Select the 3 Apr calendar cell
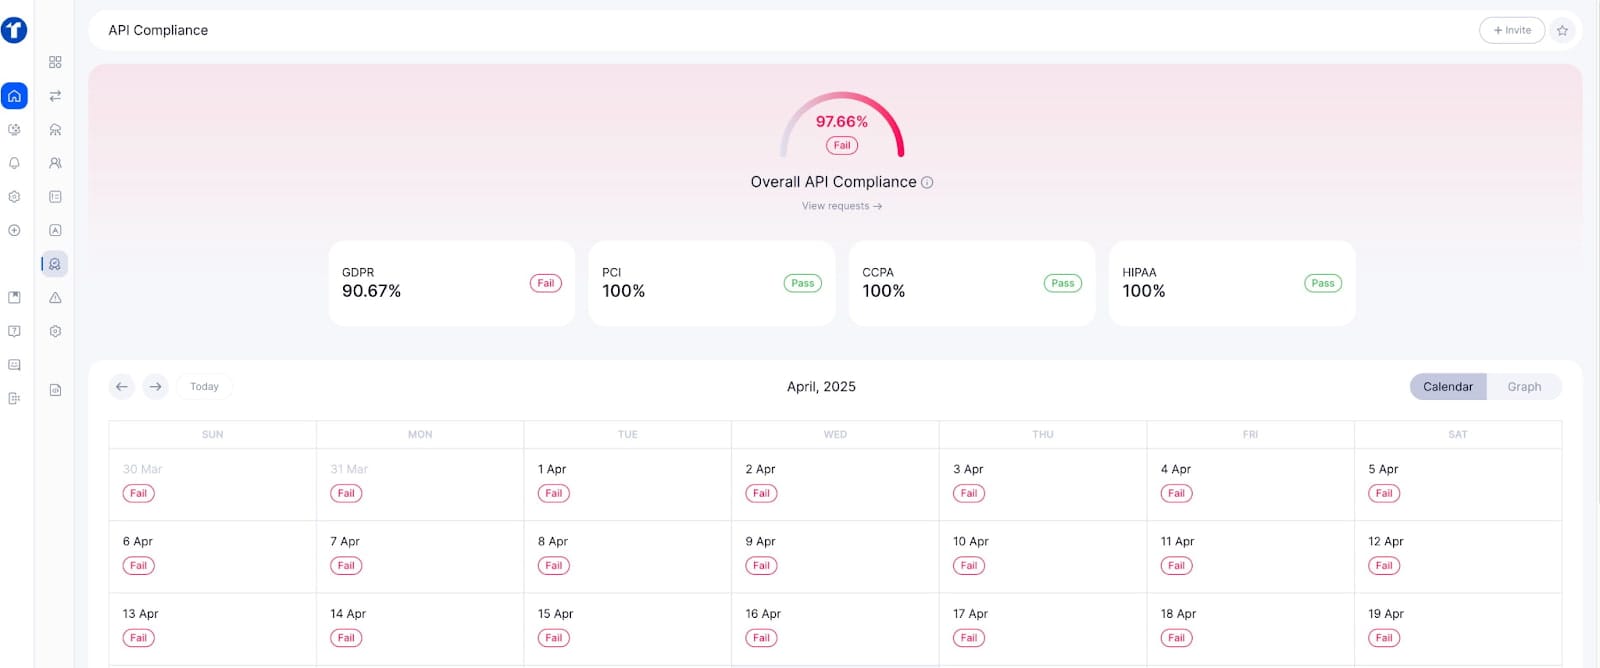The height and width of the screenshot is (668, 1600). (x=1042, y=484)
